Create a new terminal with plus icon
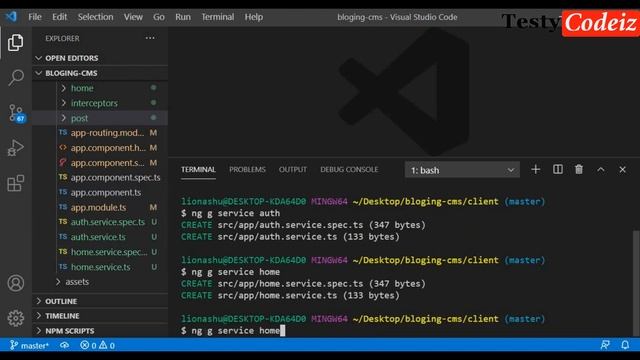Image resolution: width=640 pixels, height=360 pixels. coord(536,169)
